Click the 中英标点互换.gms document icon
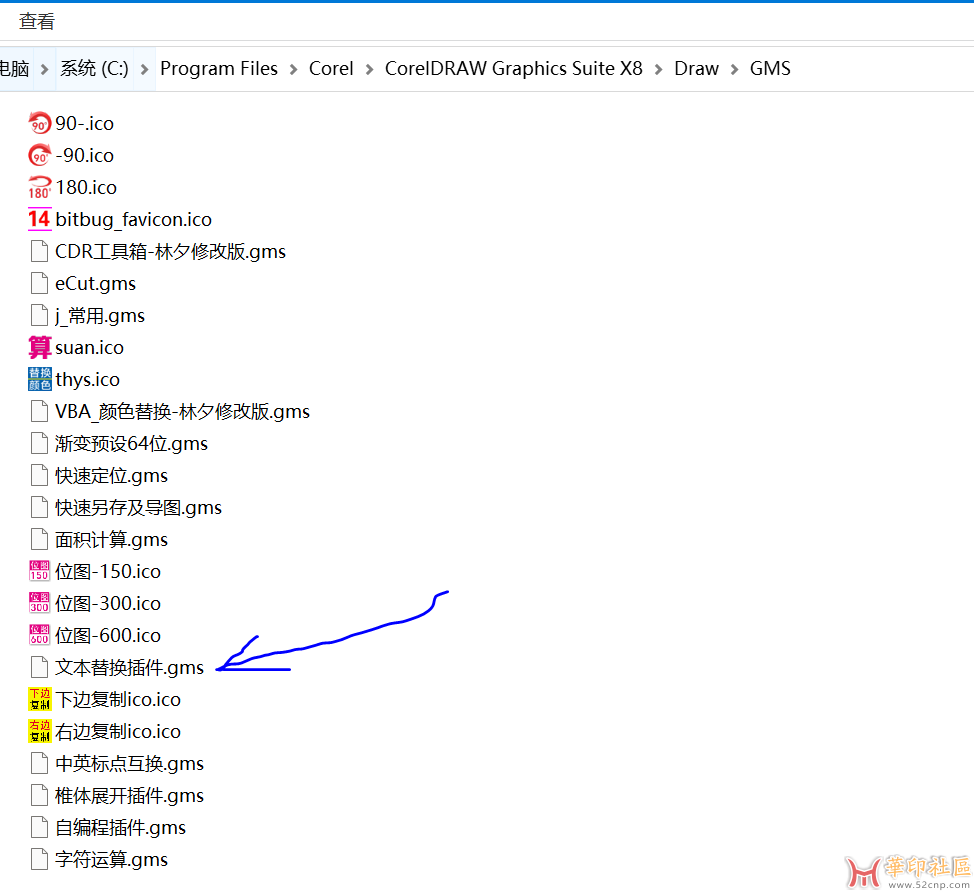This screenshot has width=974, height=892. 39,763
